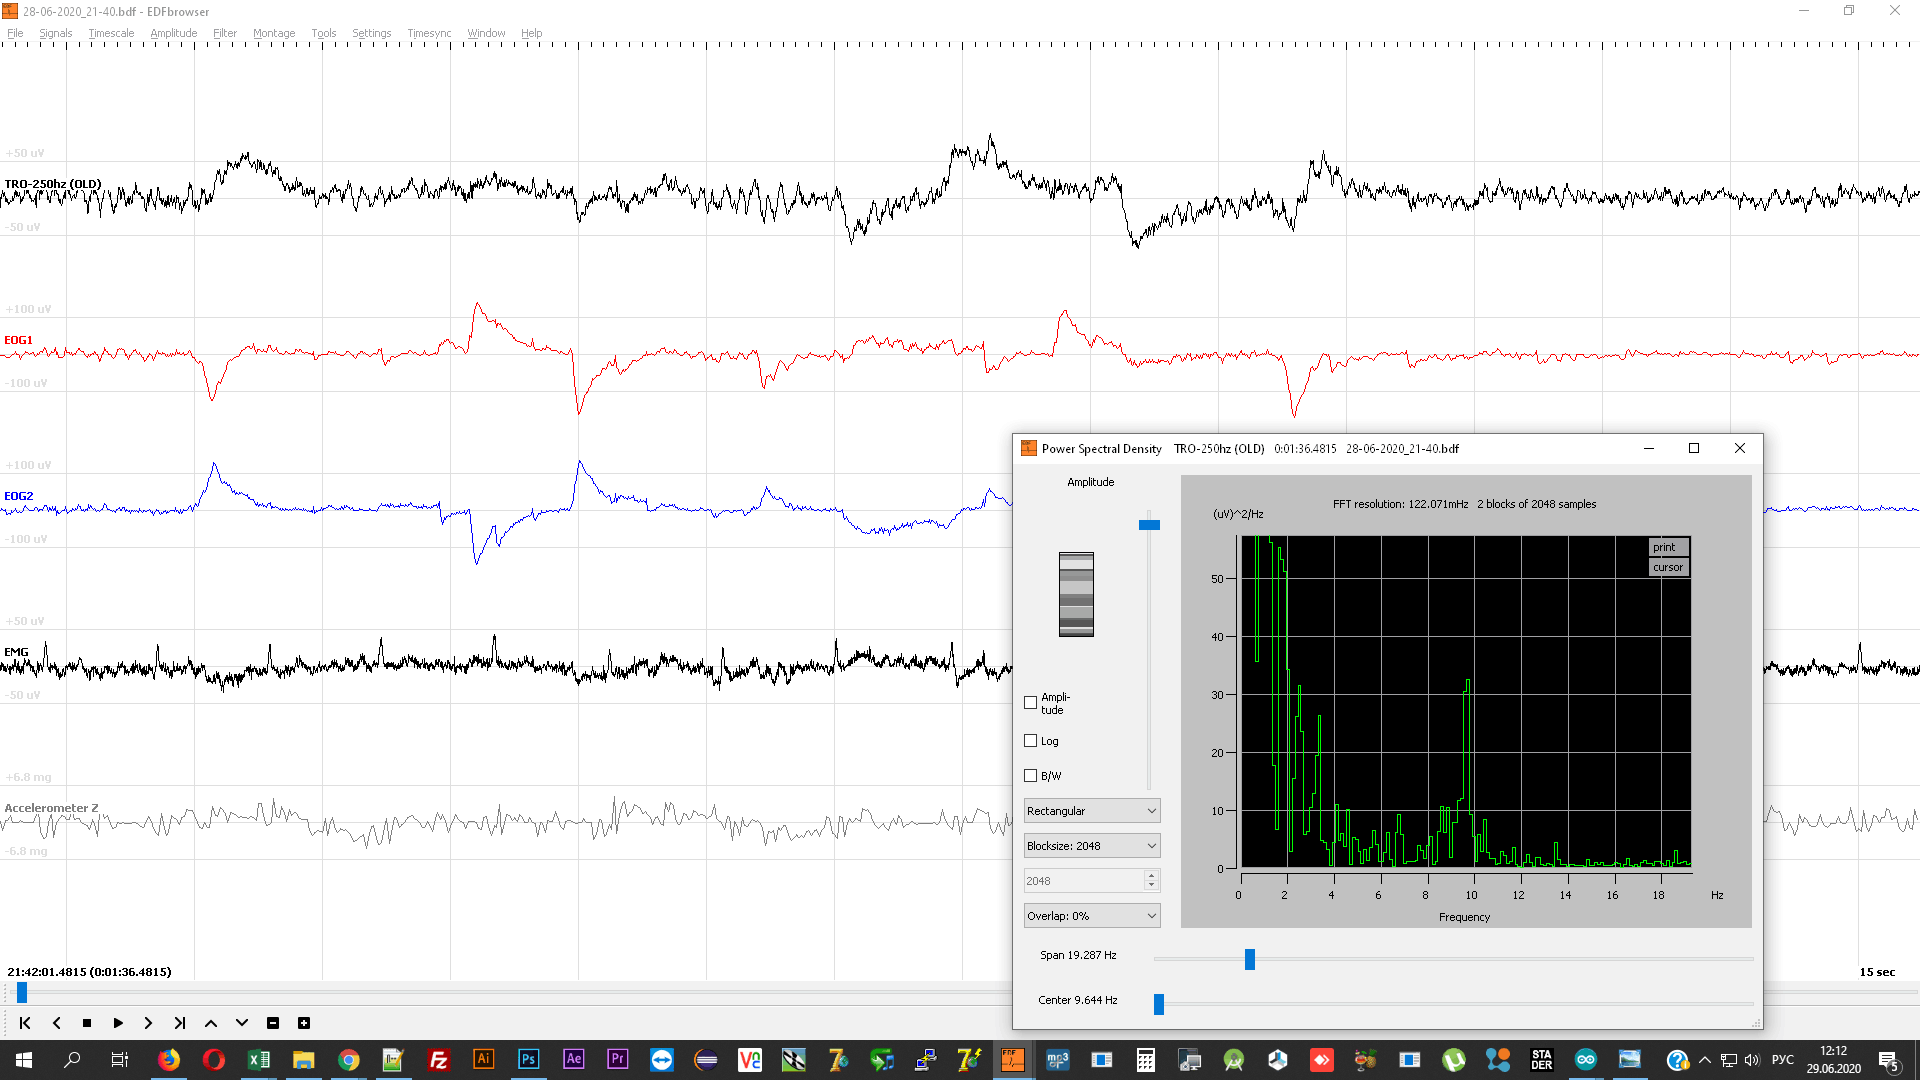Screen dimensions: 1920x1080
Task: Increment the 2048 block size spinner
Action: 1152,875
